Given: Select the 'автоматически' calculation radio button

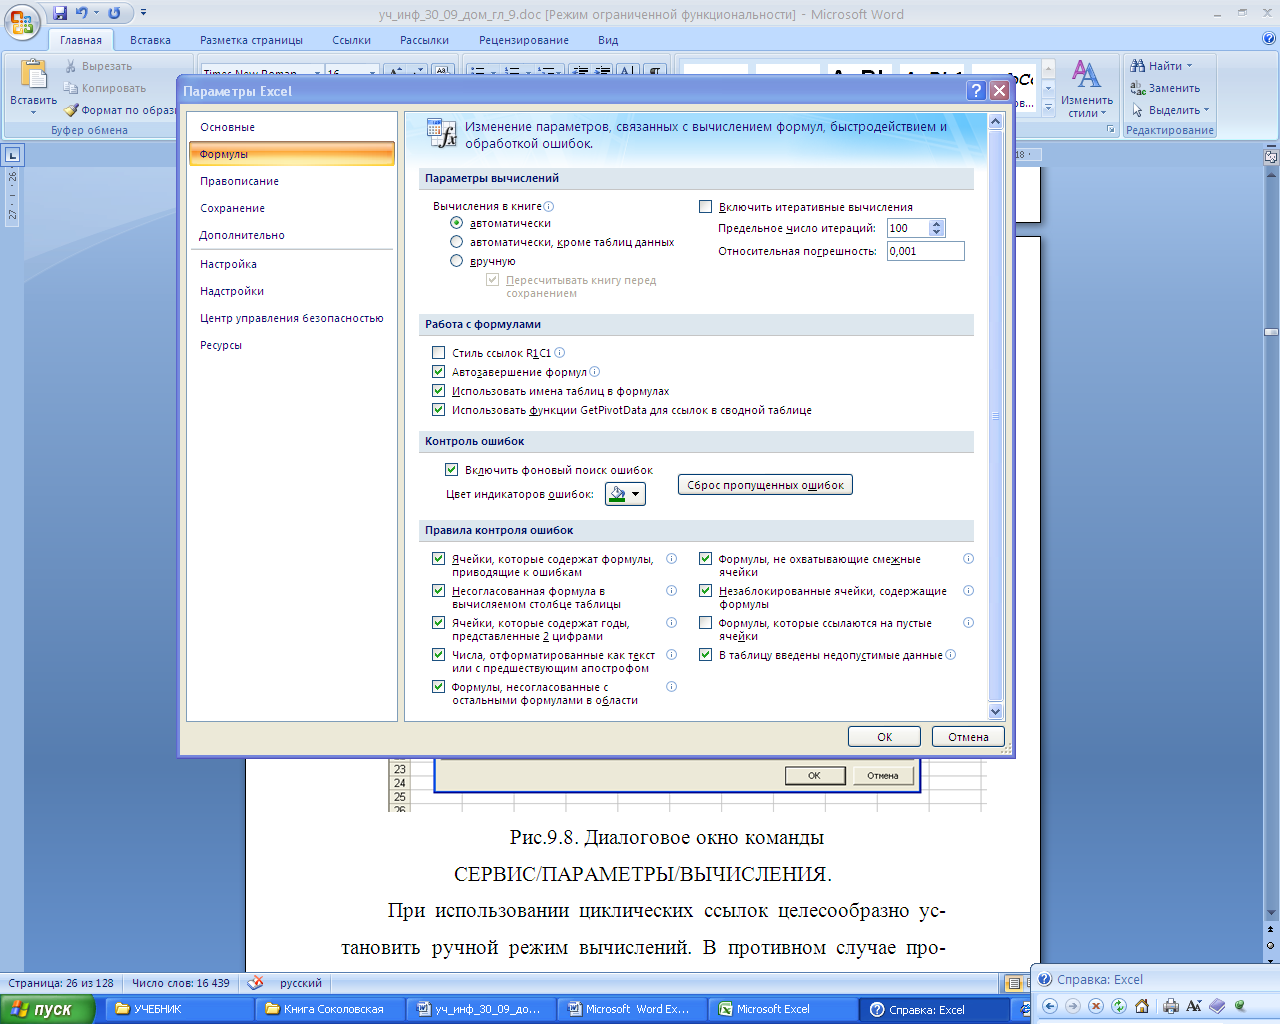Looking at the screenshot, I should 456,223.
